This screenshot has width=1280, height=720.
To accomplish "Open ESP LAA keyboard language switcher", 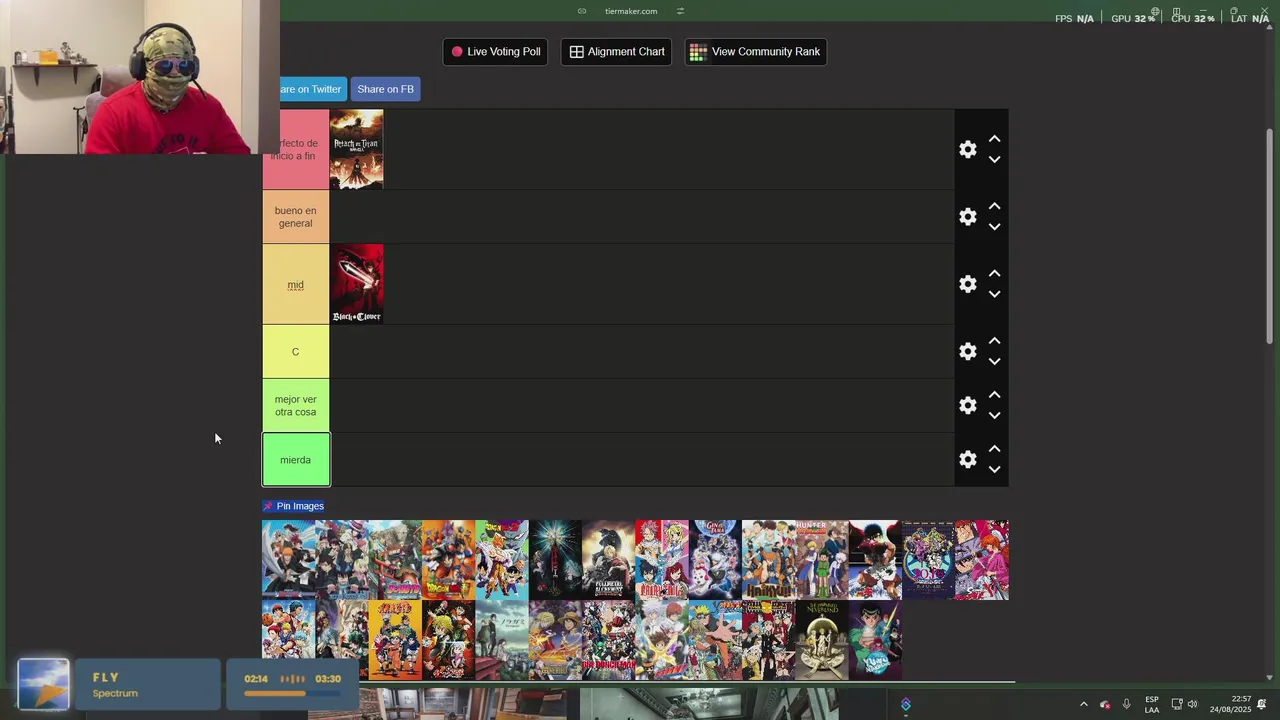I will [1152, 704].
